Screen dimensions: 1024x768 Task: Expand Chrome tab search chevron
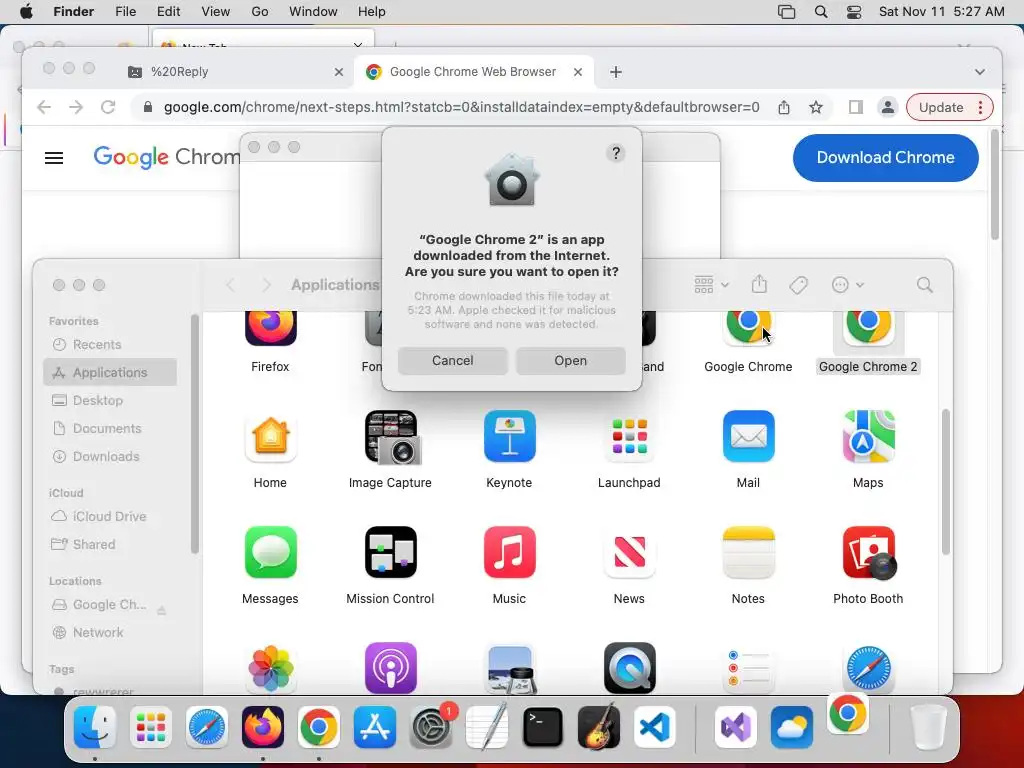[980, 72]
